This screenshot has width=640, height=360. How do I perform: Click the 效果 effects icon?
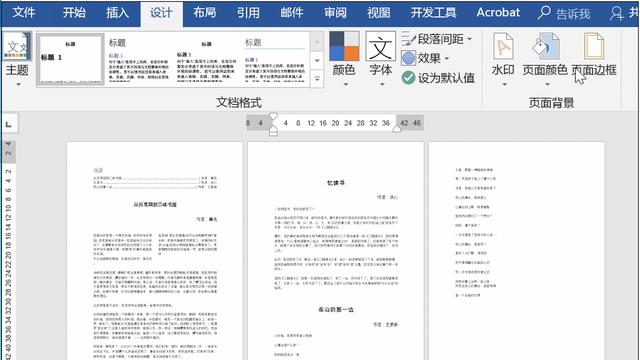[x=409, y=58]
